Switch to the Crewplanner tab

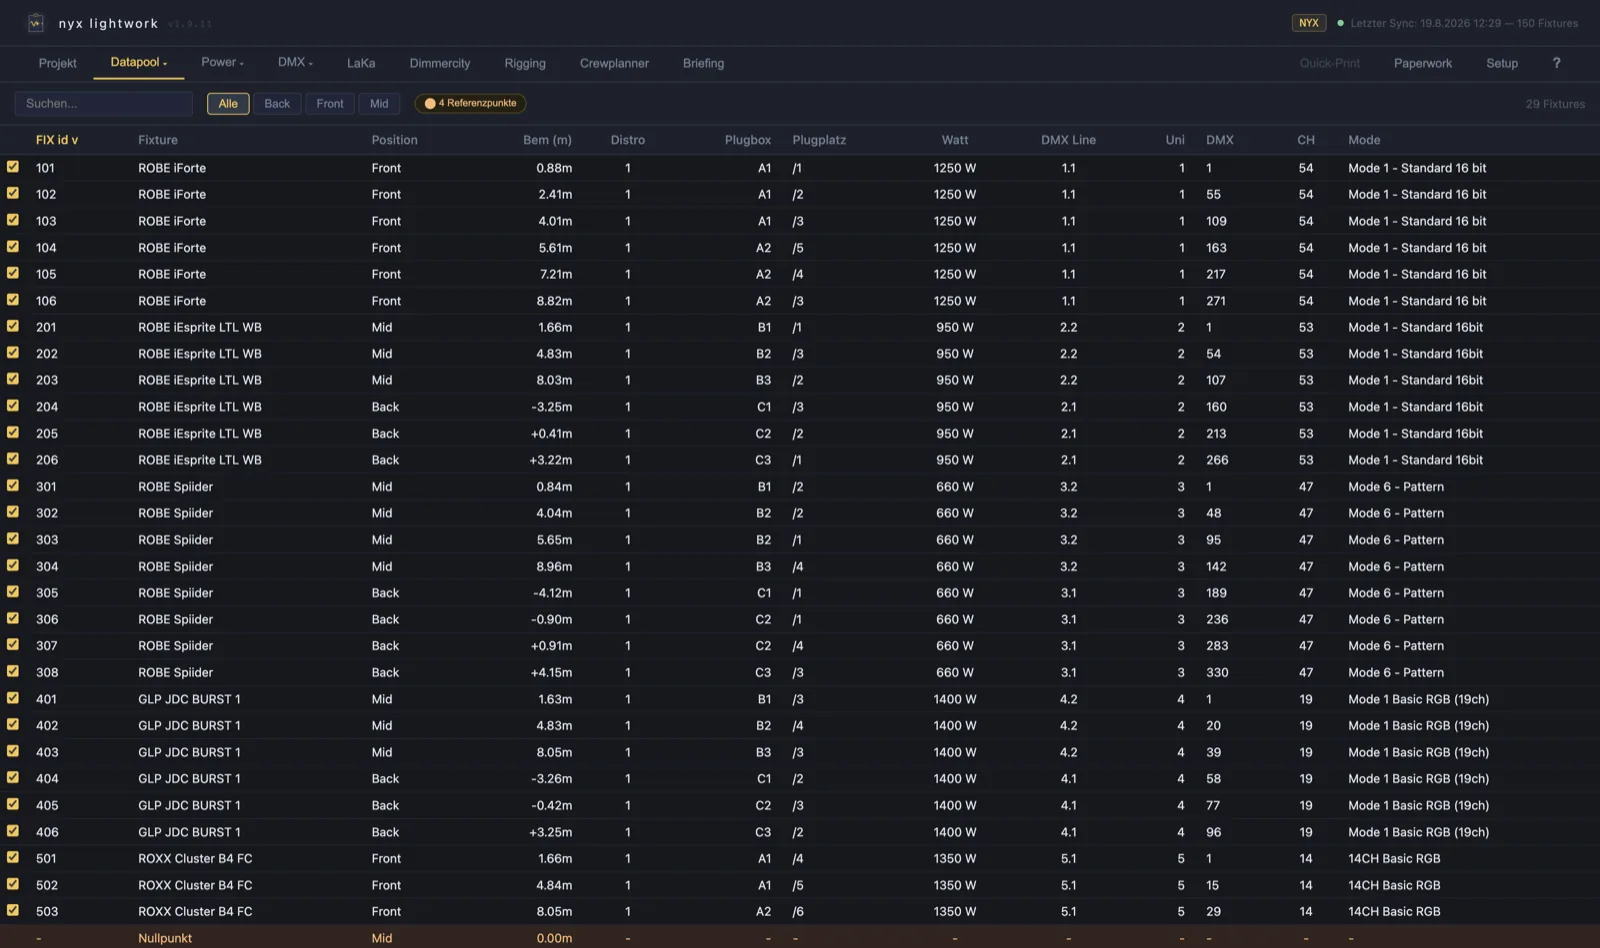(614, 63)
